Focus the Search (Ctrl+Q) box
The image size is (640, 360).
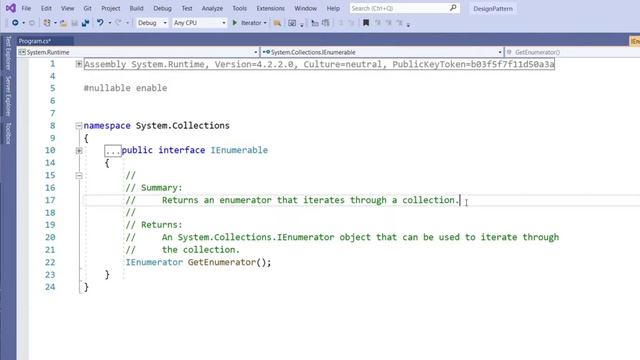(404, 8)
